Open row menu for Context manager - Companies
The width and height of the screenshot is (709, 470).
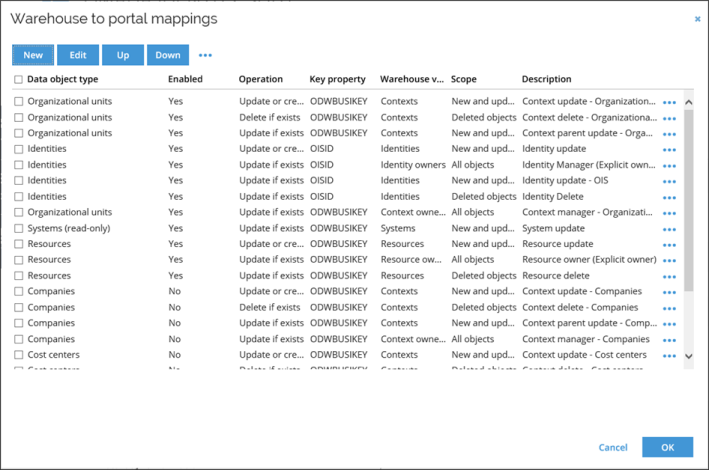pos(669,340)
